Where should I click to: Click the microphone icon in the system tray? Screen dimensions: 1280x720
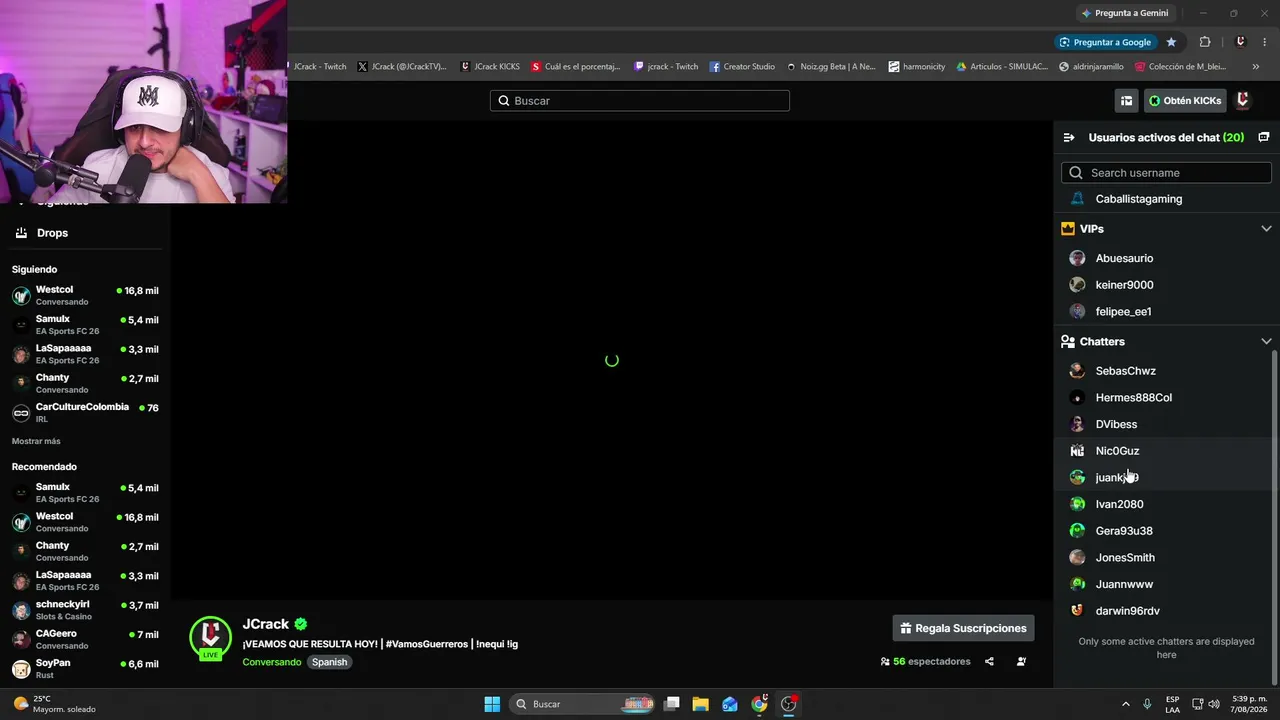coord(1147,704)
